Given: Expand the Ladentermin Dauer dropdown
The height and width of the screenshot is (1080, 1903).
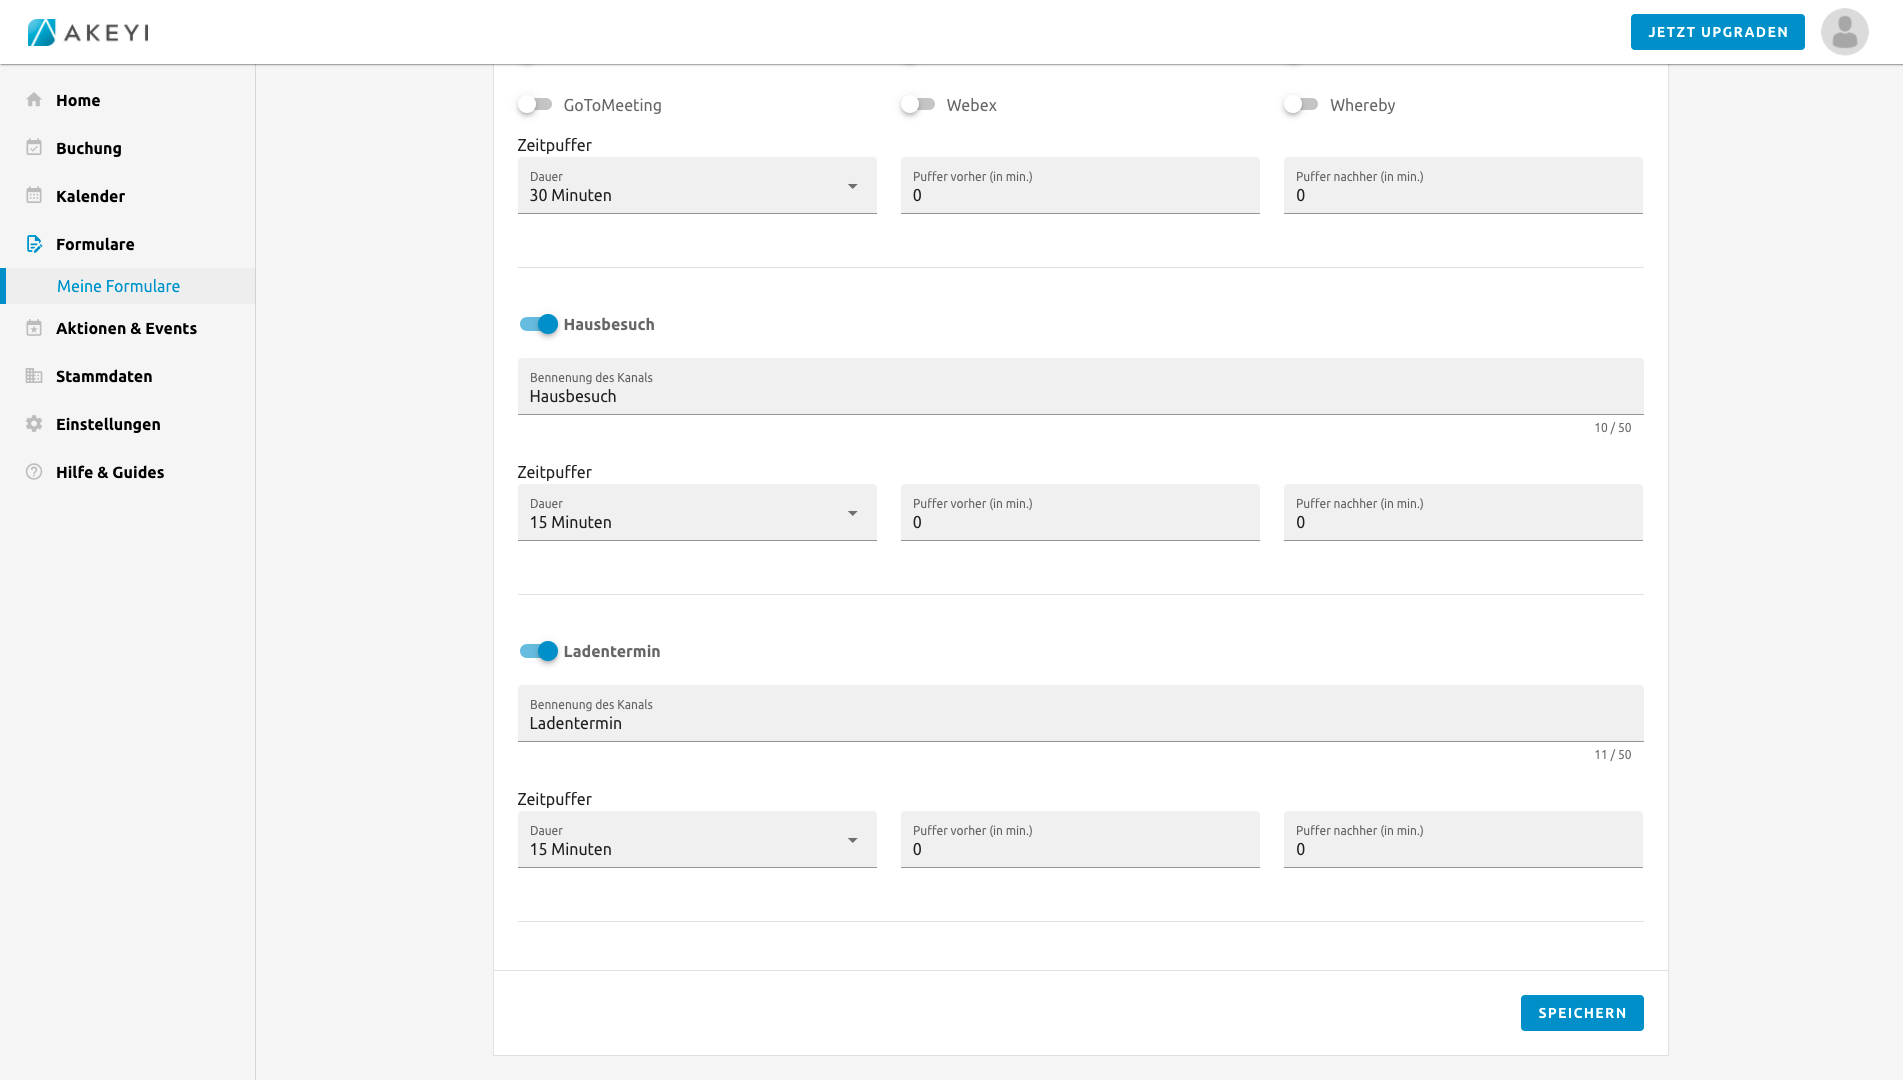Looking at the screenshot, I should point(696,840).
